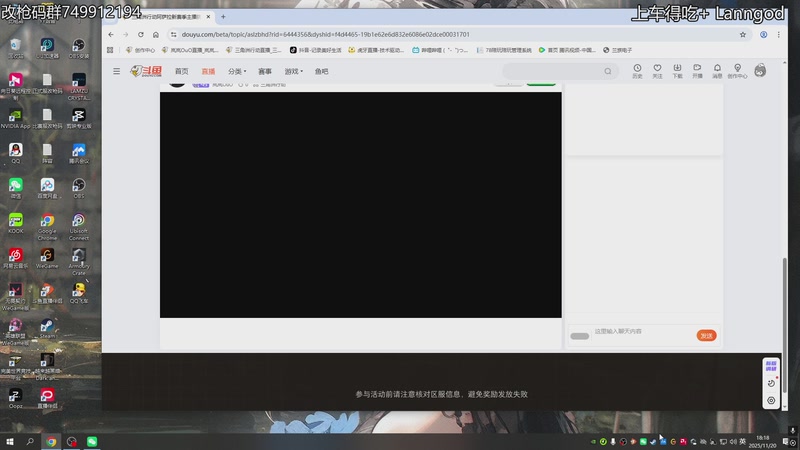
Task: Open Chrome three-dot menu
Action: [x=779, y=35]
